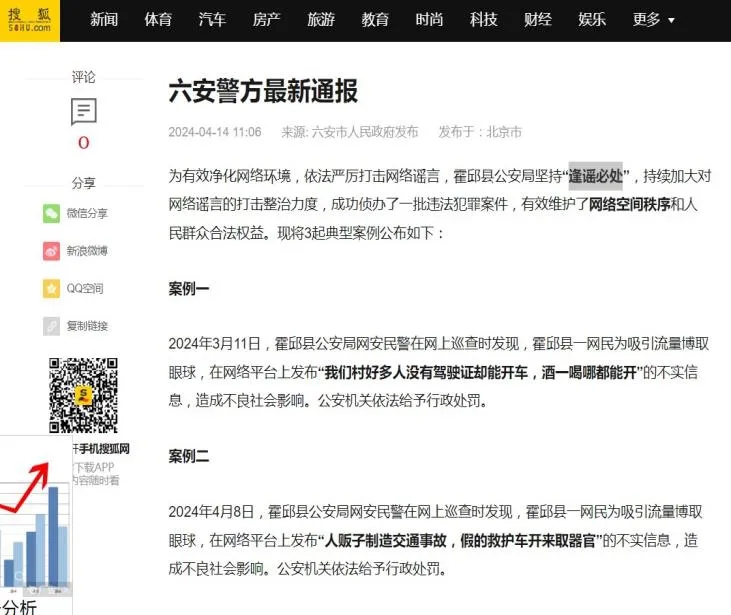
Task: Select the 财经 menu item
Action: pyautogui.click(x=537, y=20)
